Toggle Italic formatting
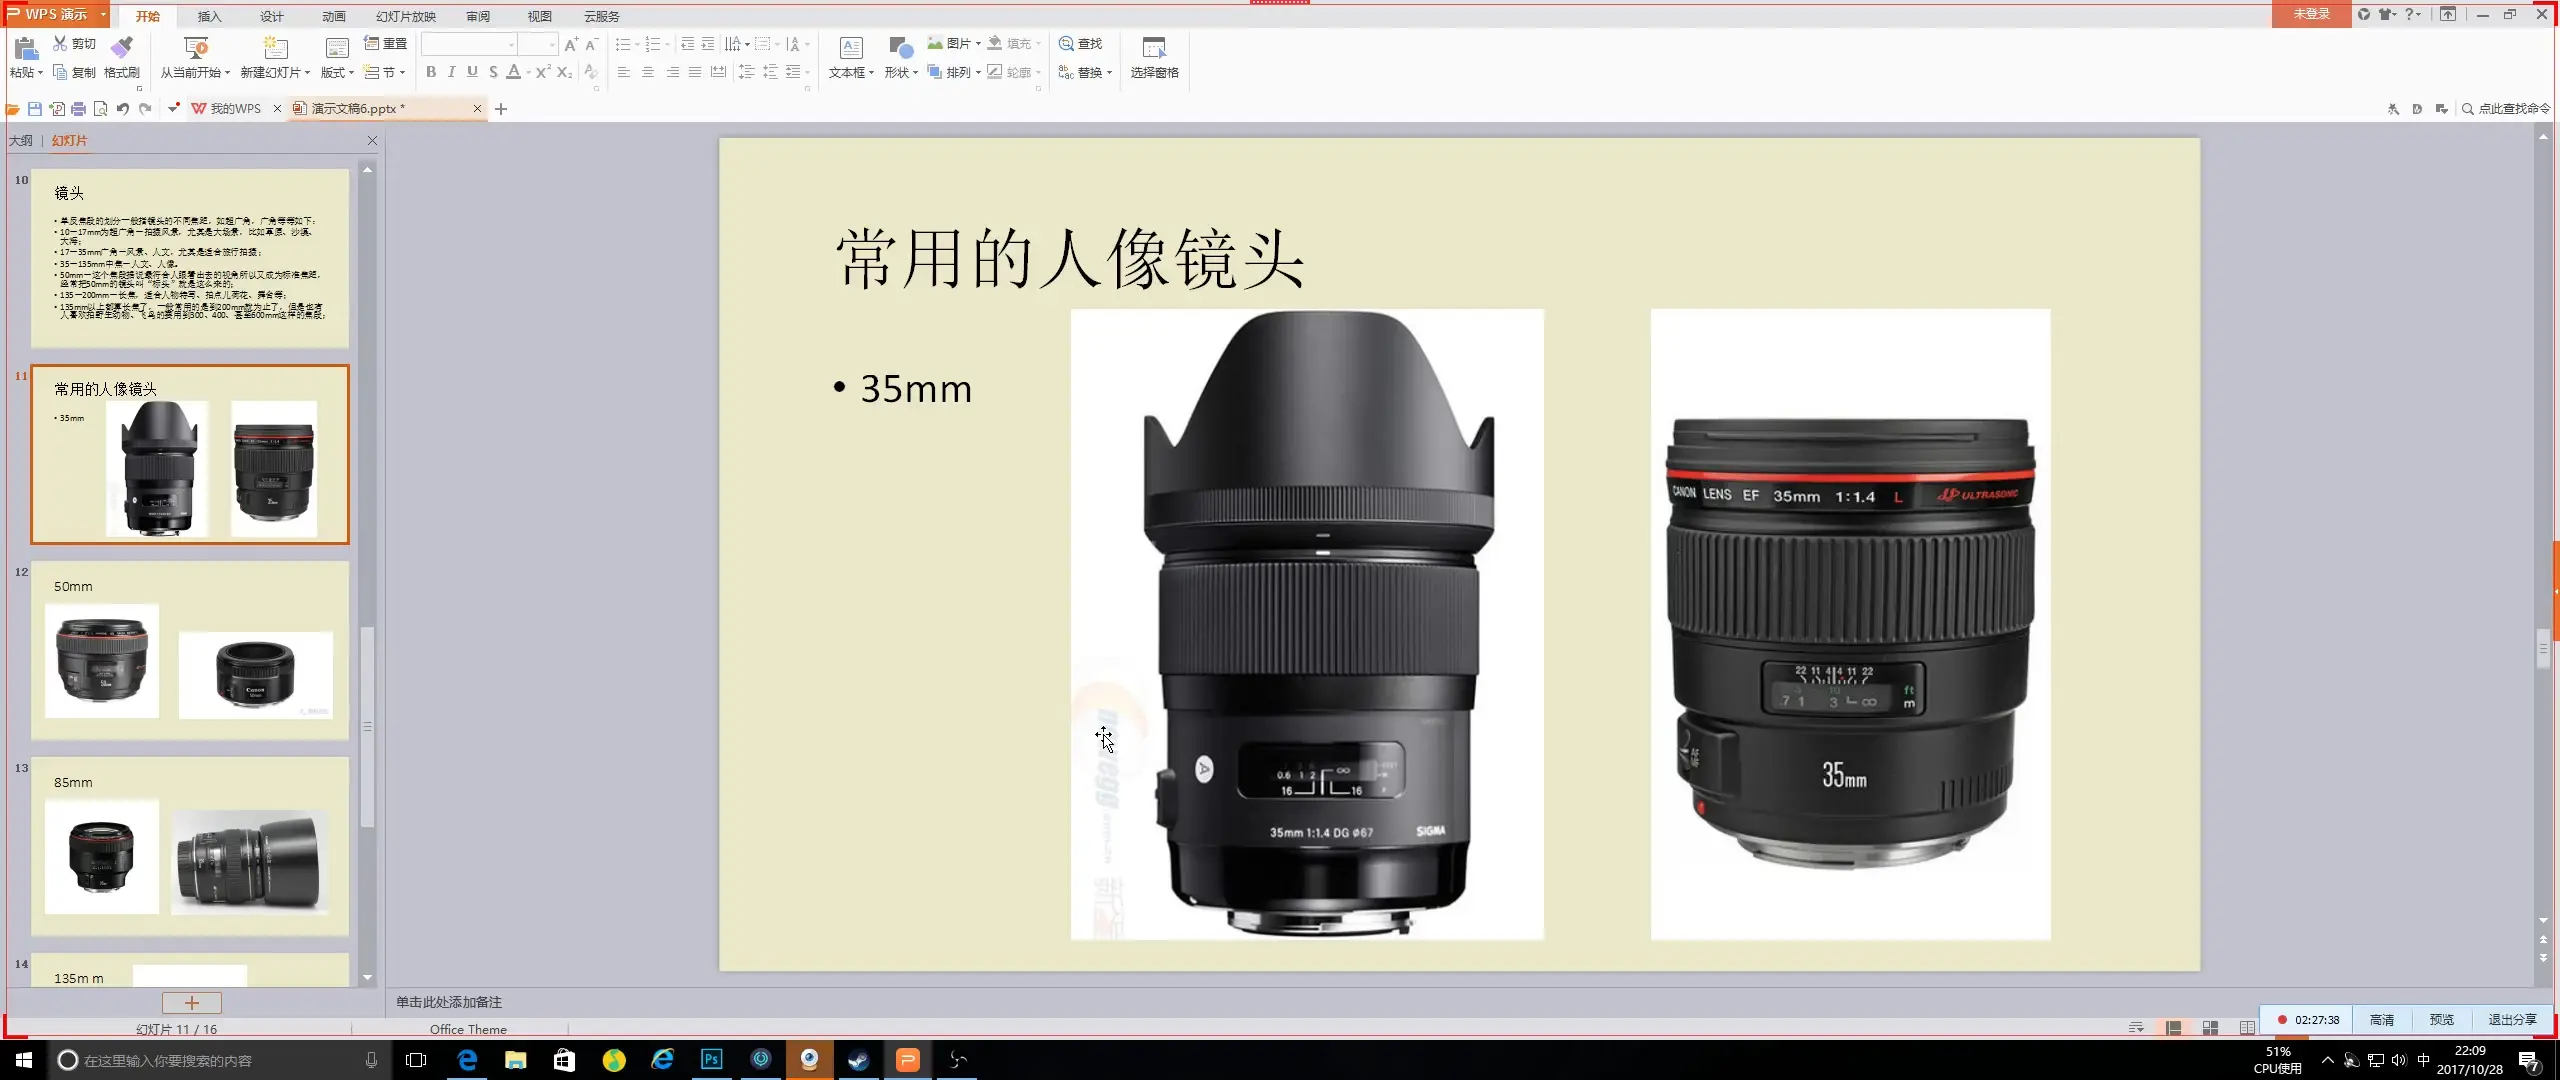This screenshot has height=1080, width=2560. click(452, 72)
